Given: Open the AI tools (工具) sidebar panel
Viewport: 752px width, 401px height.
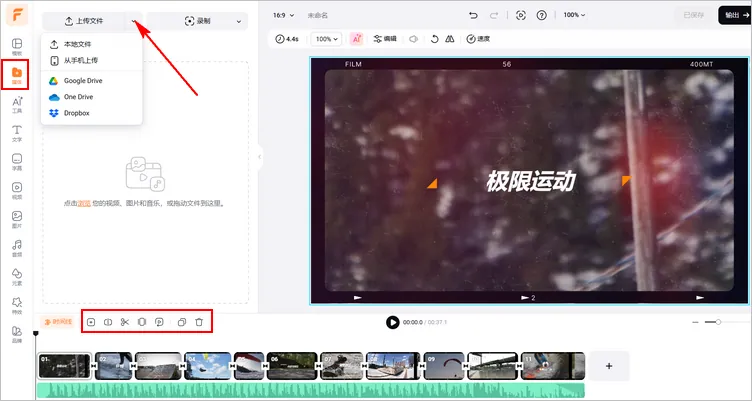Looking at the screenshot, I should pyautogui.click(x=17, y=105).
